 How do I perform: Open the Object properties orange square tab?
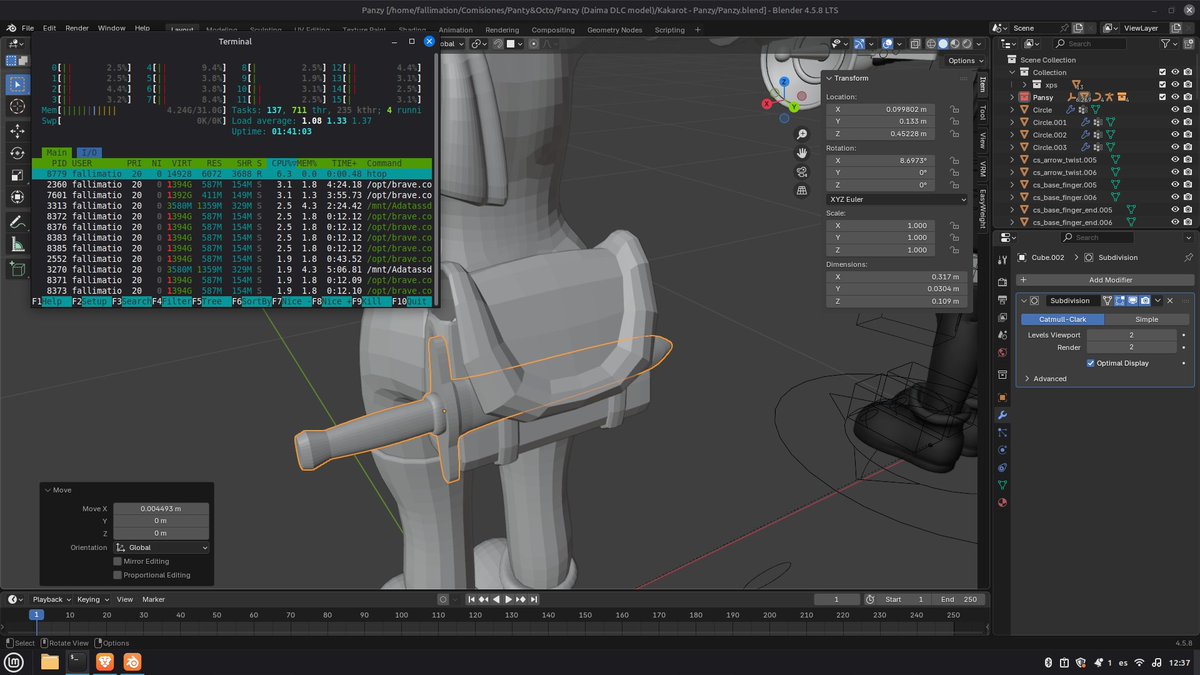(1002, 397)
